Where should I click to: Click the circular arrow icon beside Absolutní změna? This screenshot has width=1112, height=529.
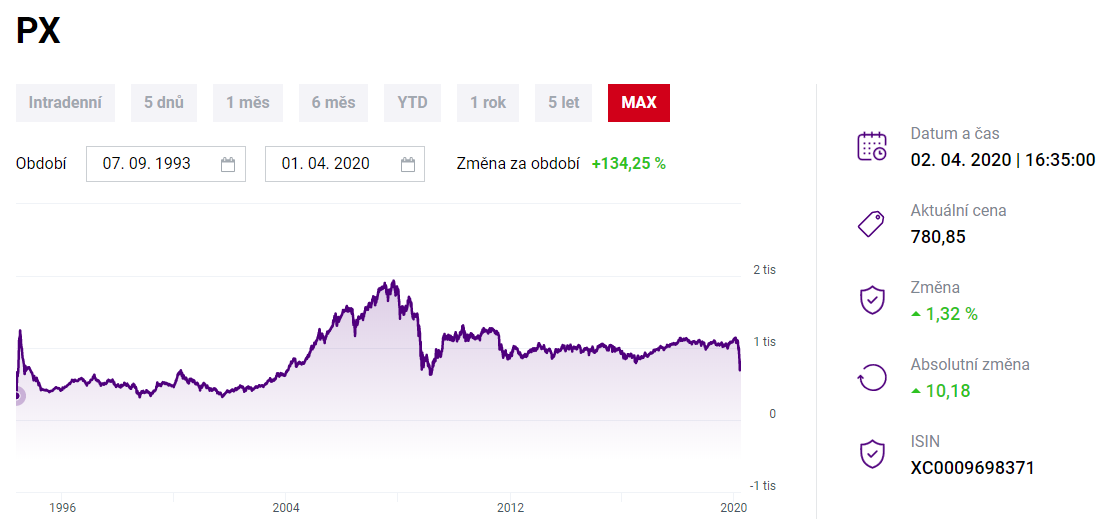click(872, 377)
